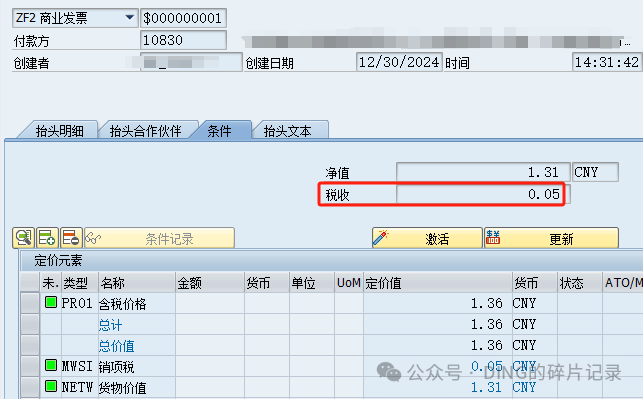Image resolution: width=643 pixels, height=399 pixels.
Task: Switch to the 抬头明细 tab
Action: 59,130
